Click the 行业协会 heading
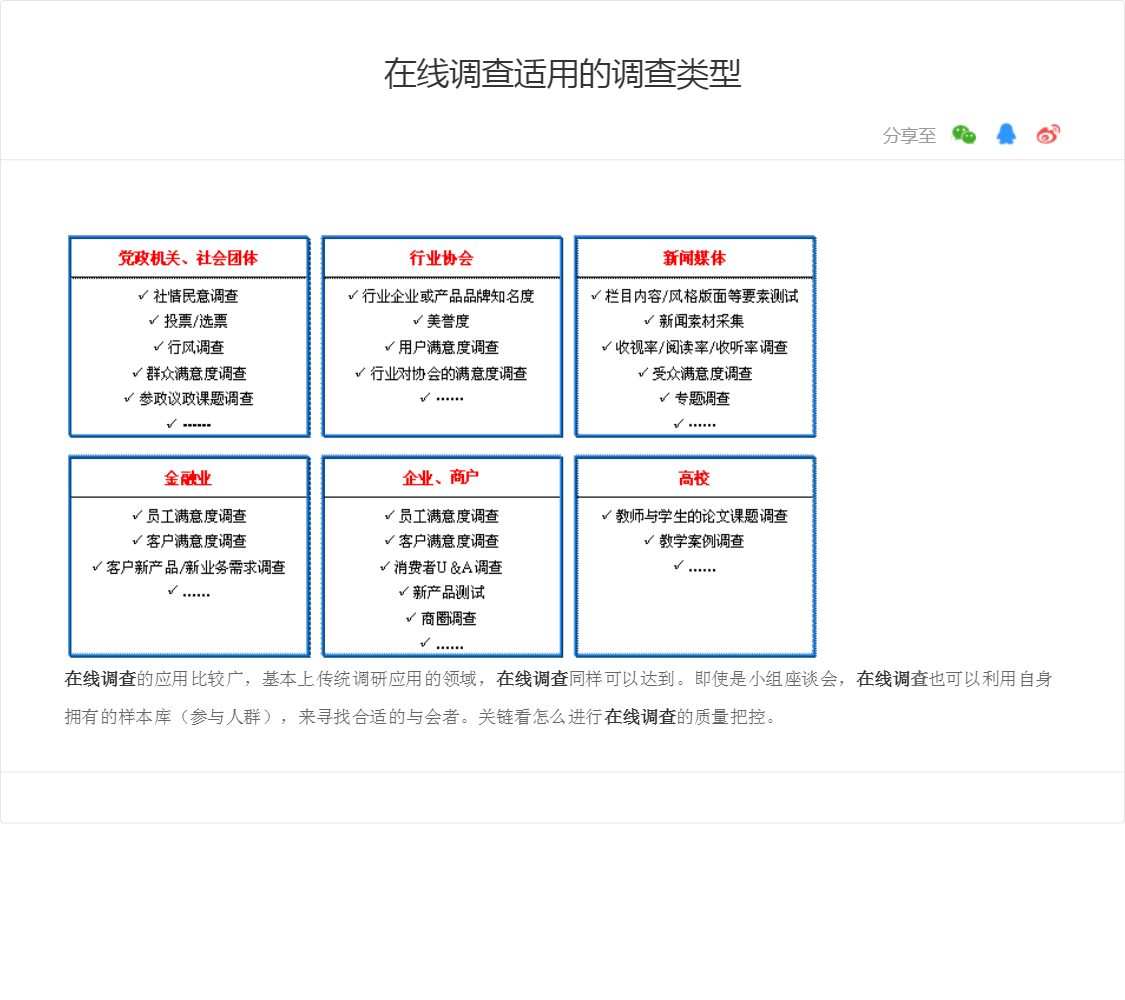Screen dimensions: 1125x1000 [x=441, y=258]
